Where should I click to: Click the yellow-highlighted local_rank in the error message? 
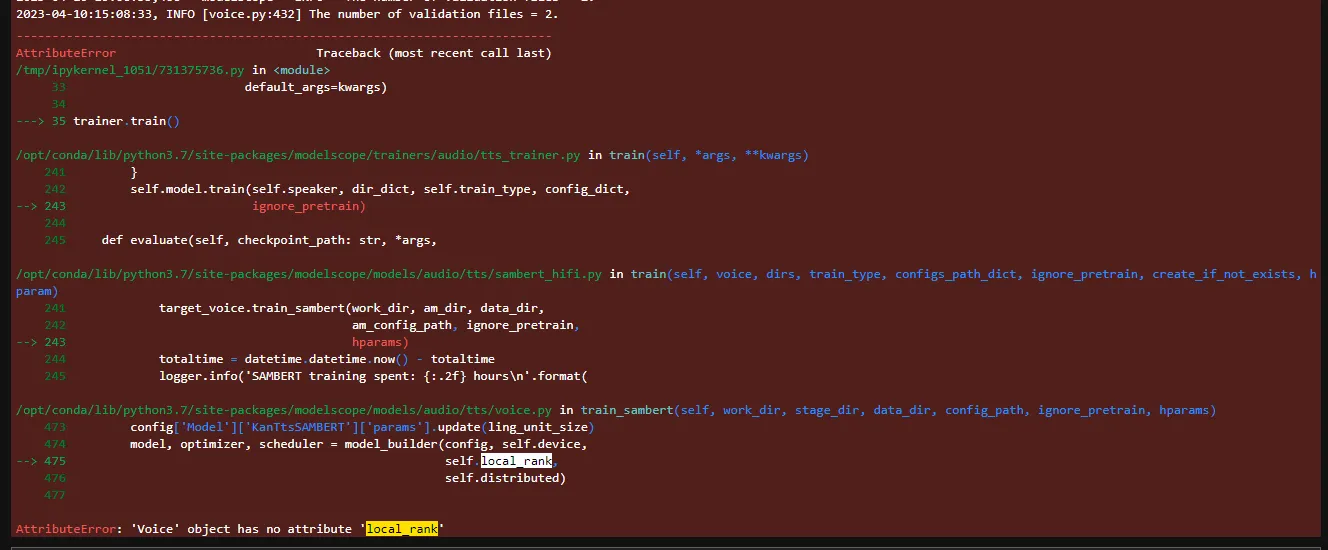(x=402, y=529)
